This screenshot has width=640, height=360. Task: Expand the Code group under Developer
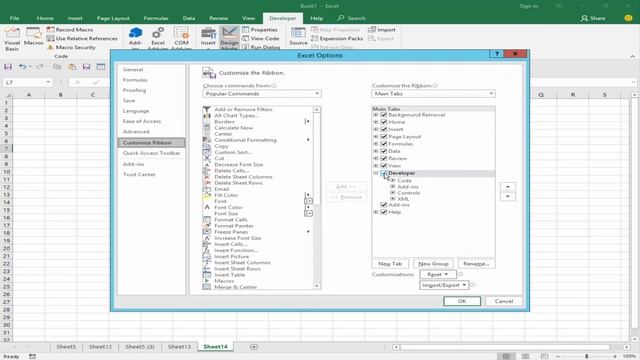pos(393,180)
